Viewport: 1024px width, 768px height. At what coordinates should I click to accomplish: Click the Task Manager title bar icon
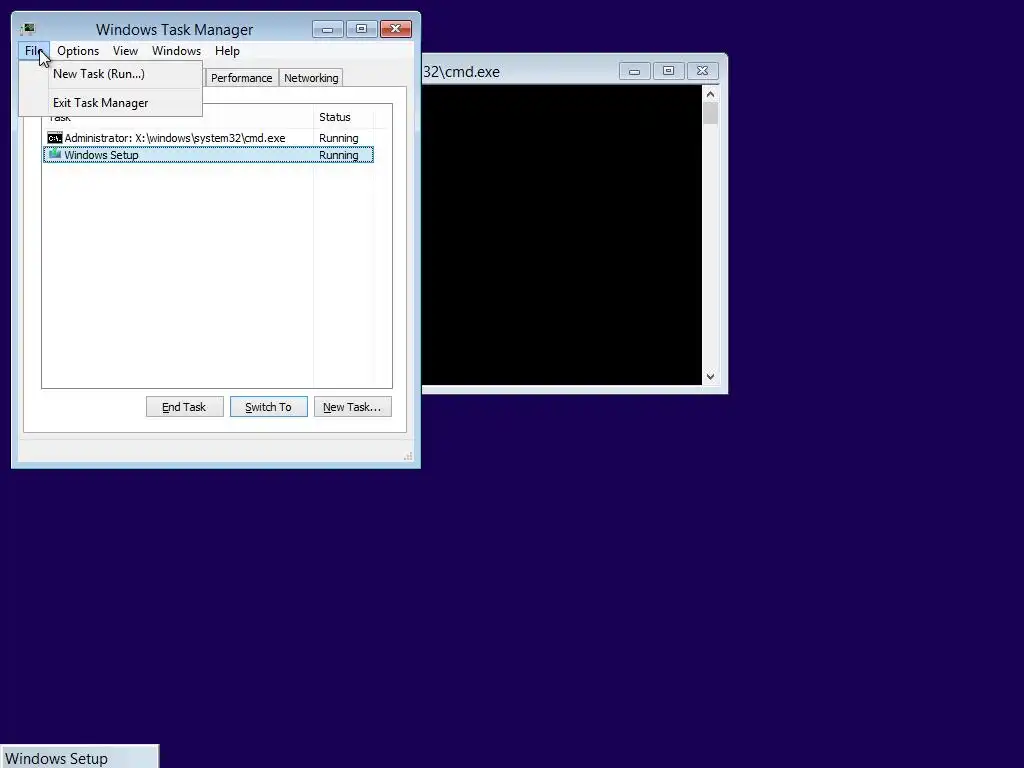(x=28, y=29)
